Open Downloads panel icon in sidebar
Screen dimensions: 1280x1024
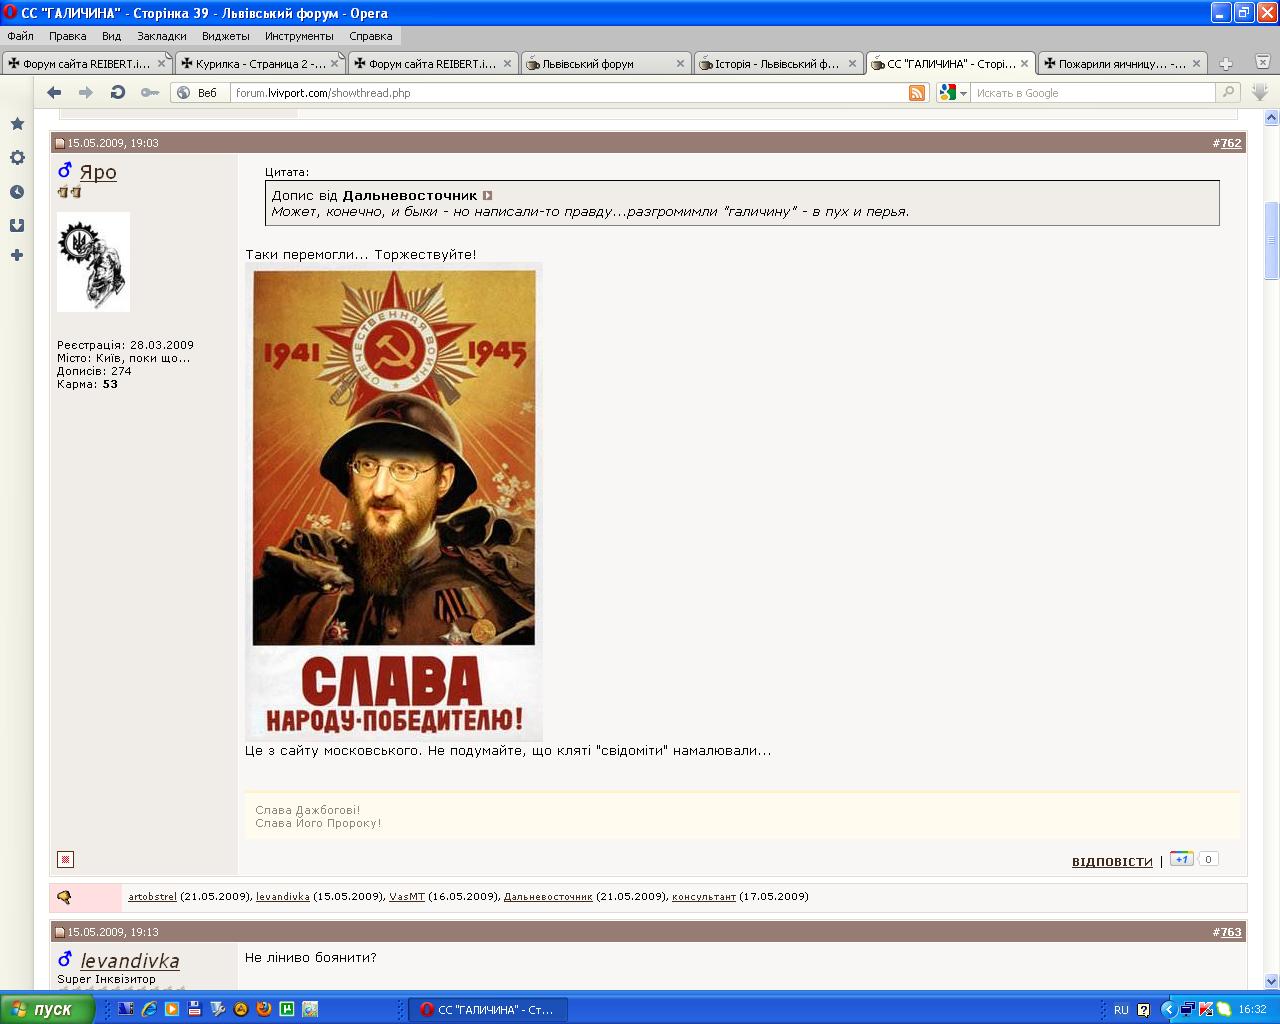[x=17, y=225]
